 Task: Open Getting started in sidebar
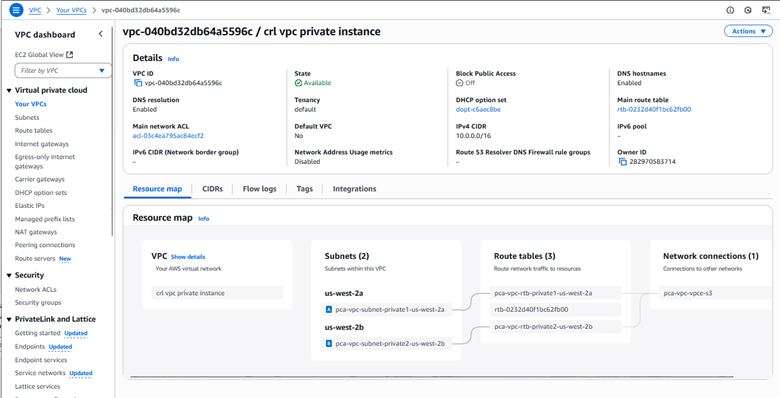[x=37, y=333]
